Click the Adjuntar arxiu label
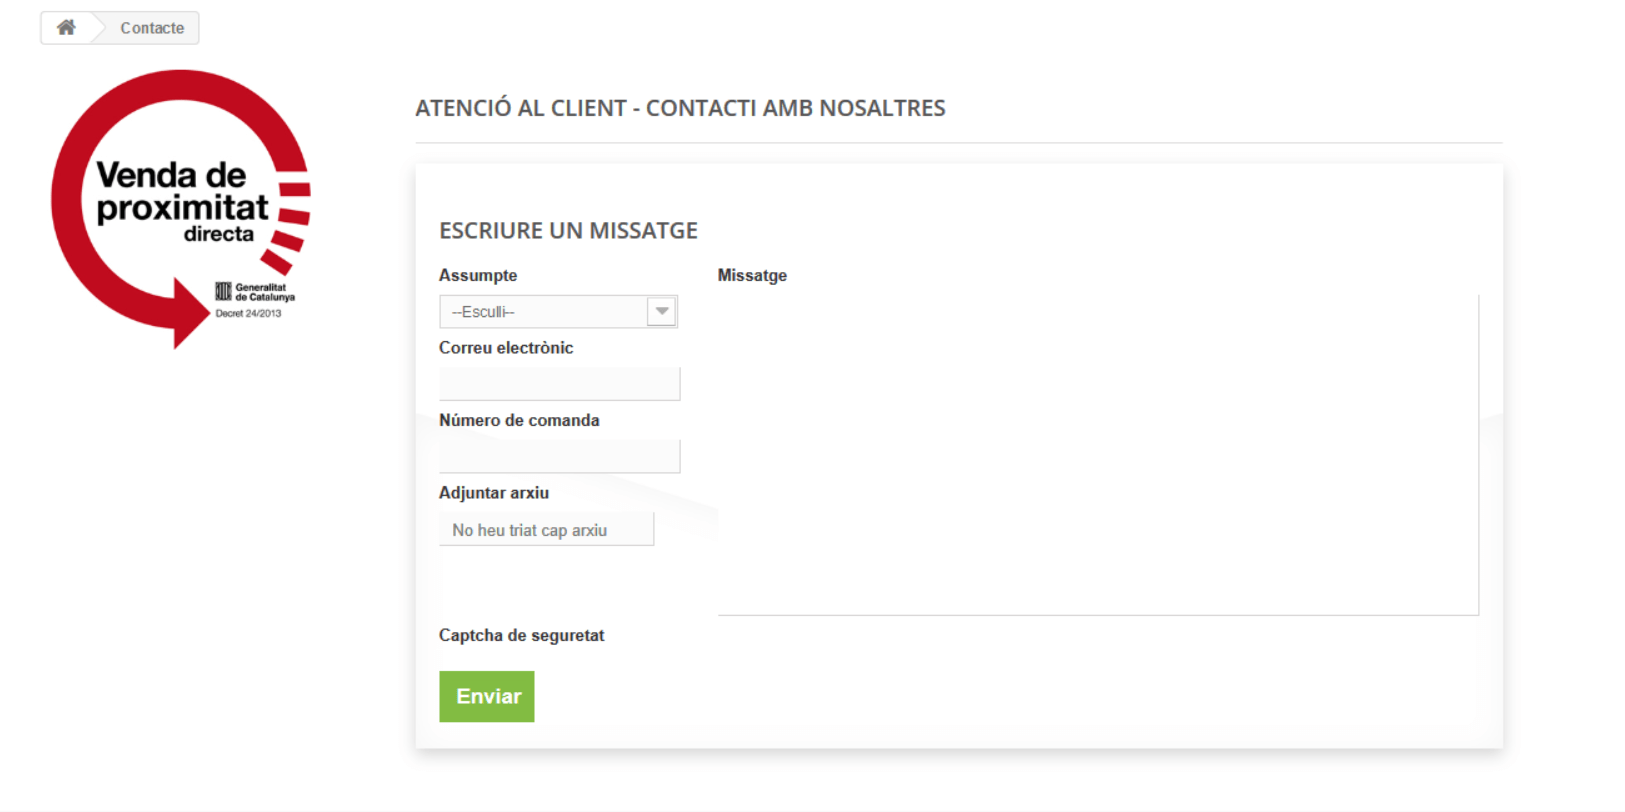The width and height of the screenshot is (1625, 812). point(494,493)
